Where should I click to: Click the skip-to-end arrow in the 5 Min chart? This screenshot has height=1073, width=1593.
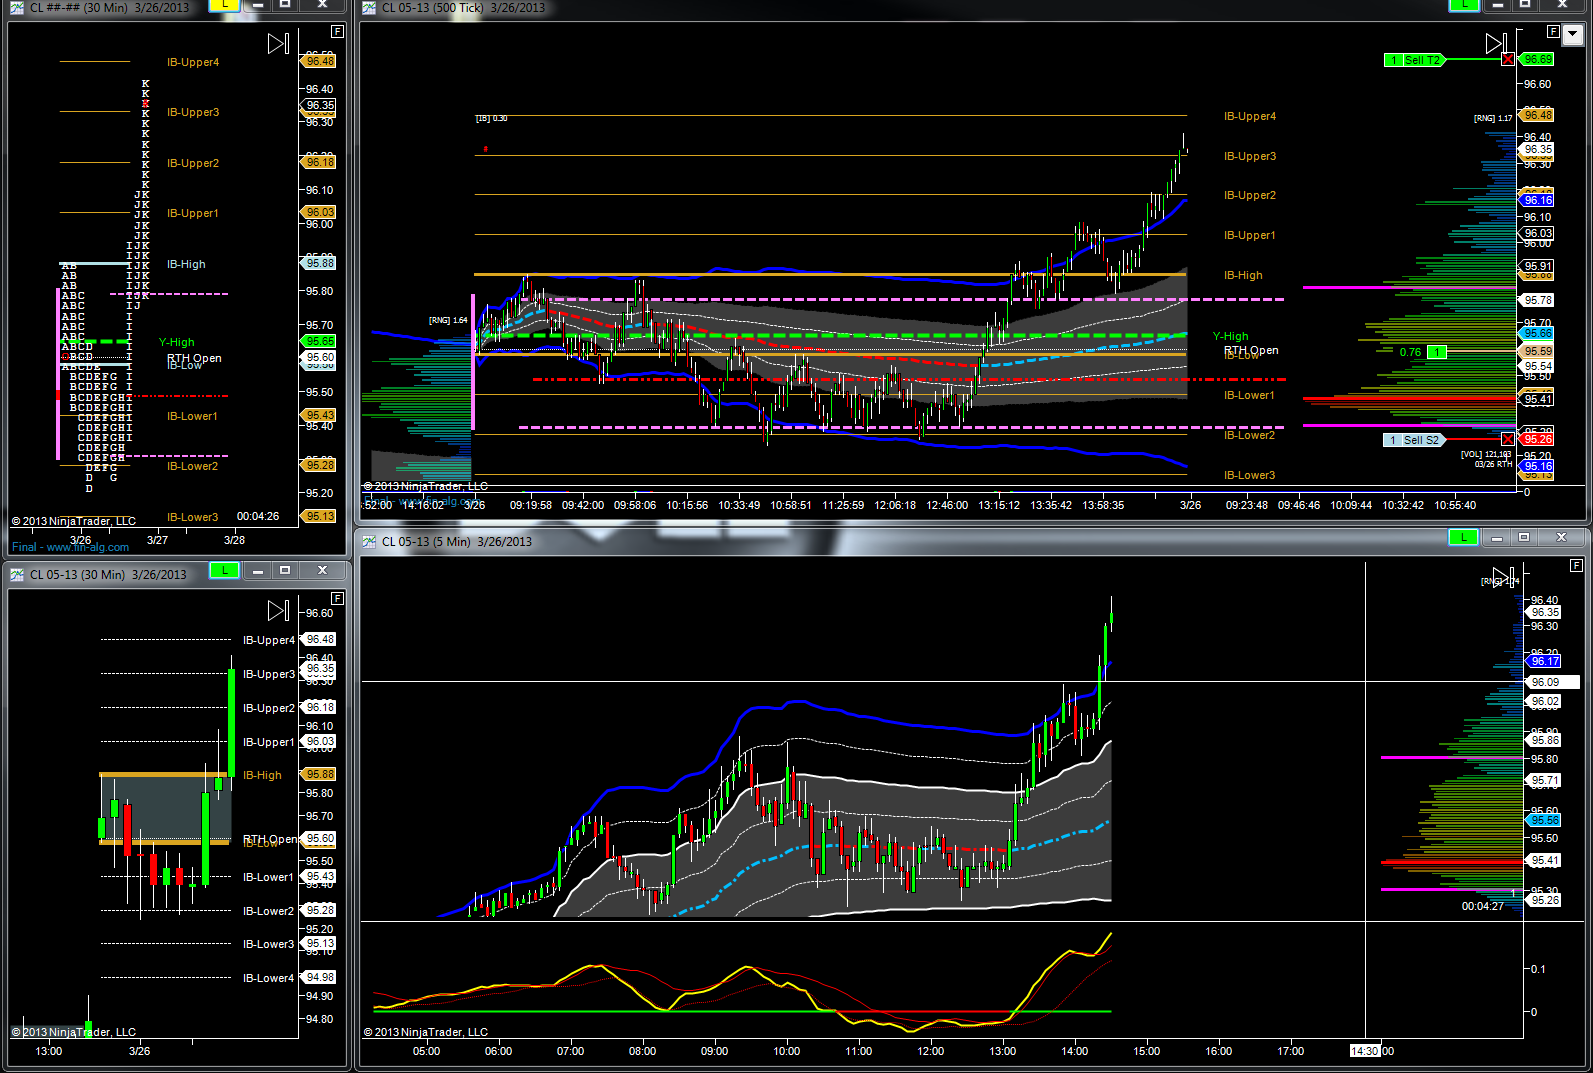(x=1501, y=577)
